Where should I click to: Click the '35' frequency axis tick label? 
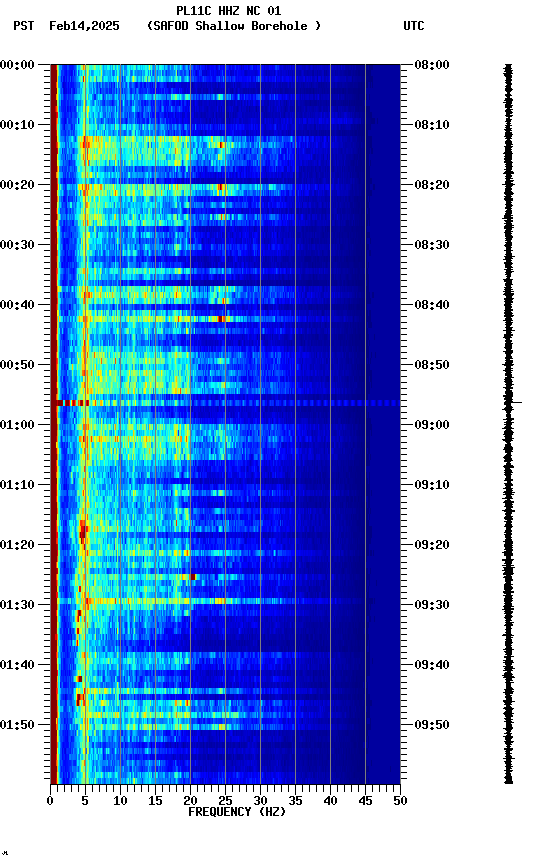[295, 801]
